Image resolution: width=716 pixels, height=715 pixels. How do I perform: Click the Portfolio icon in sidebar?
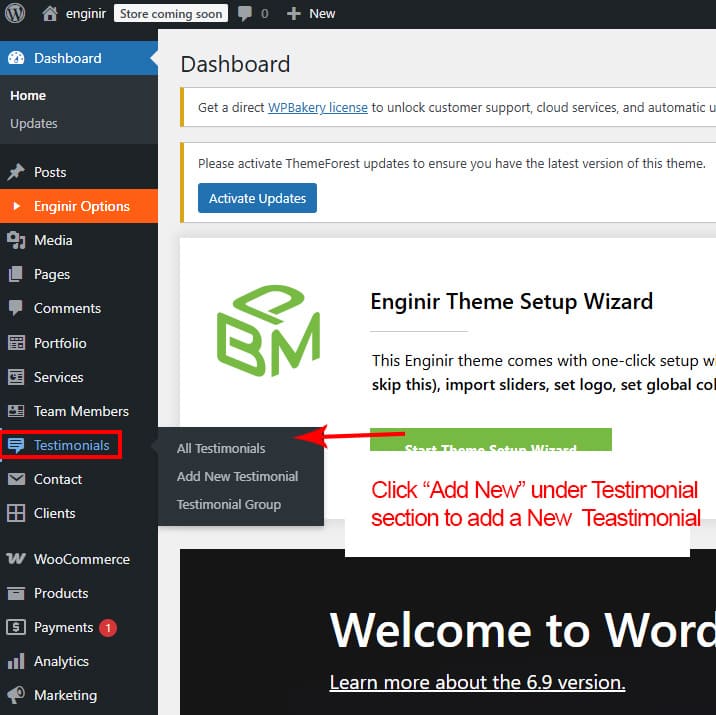[16, 343]
